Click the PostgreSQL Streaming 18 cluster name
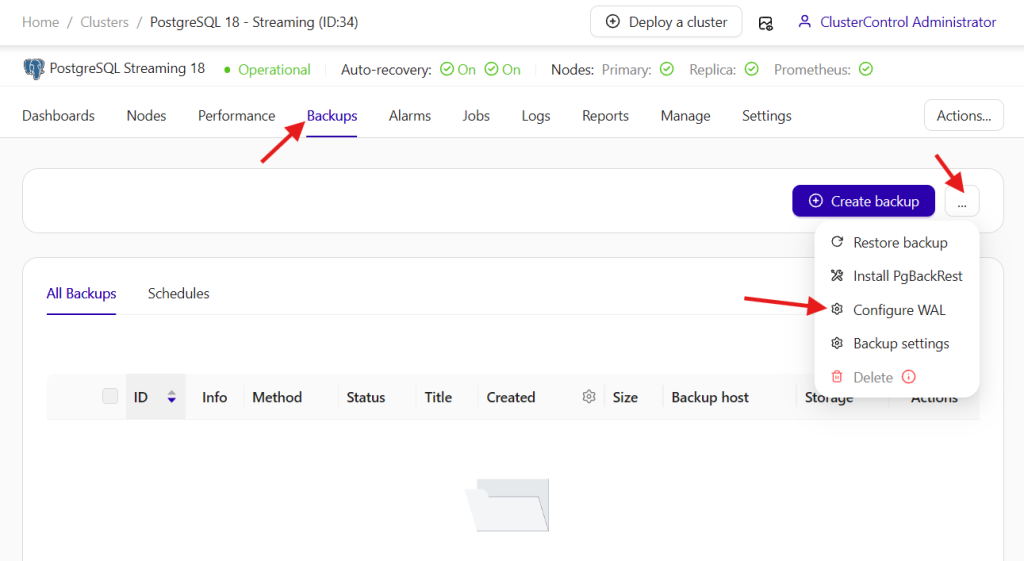1024x561 pixels. coord(127,69)
